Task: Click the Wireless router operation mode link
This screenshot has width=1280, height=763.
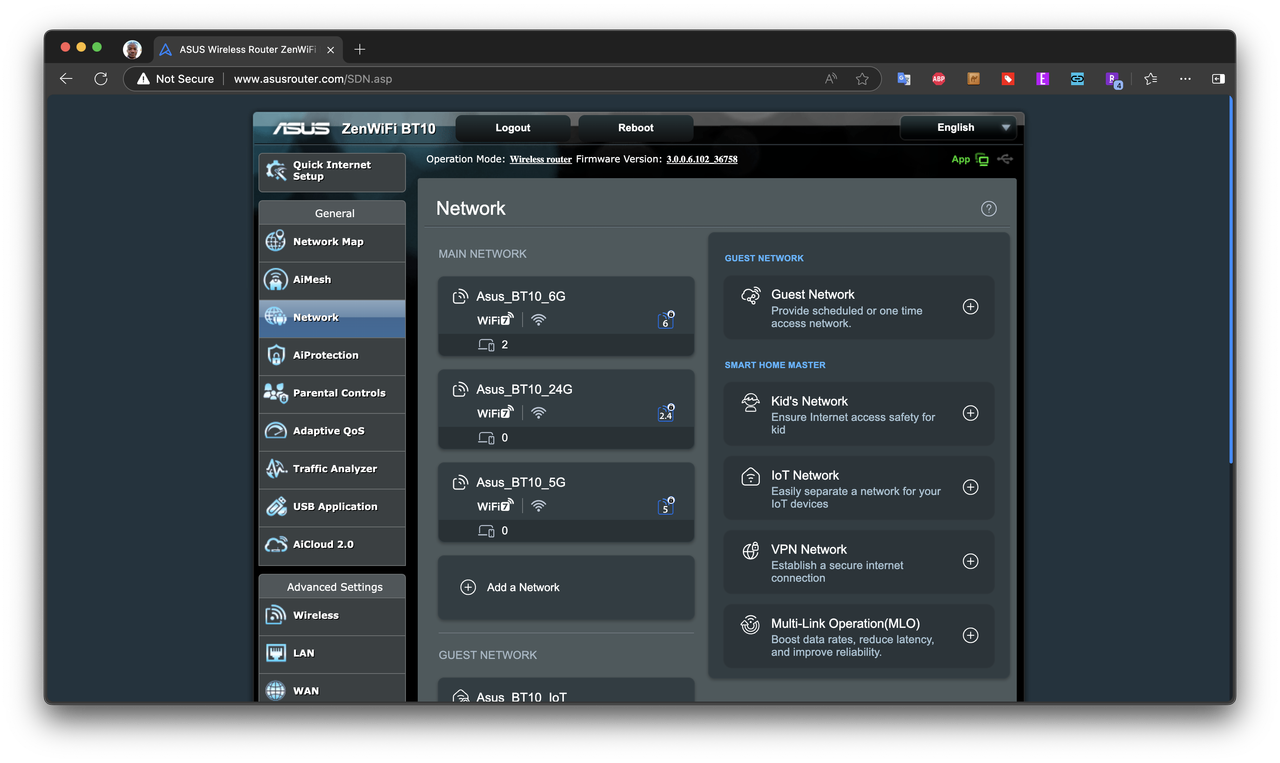Action: 541,159
